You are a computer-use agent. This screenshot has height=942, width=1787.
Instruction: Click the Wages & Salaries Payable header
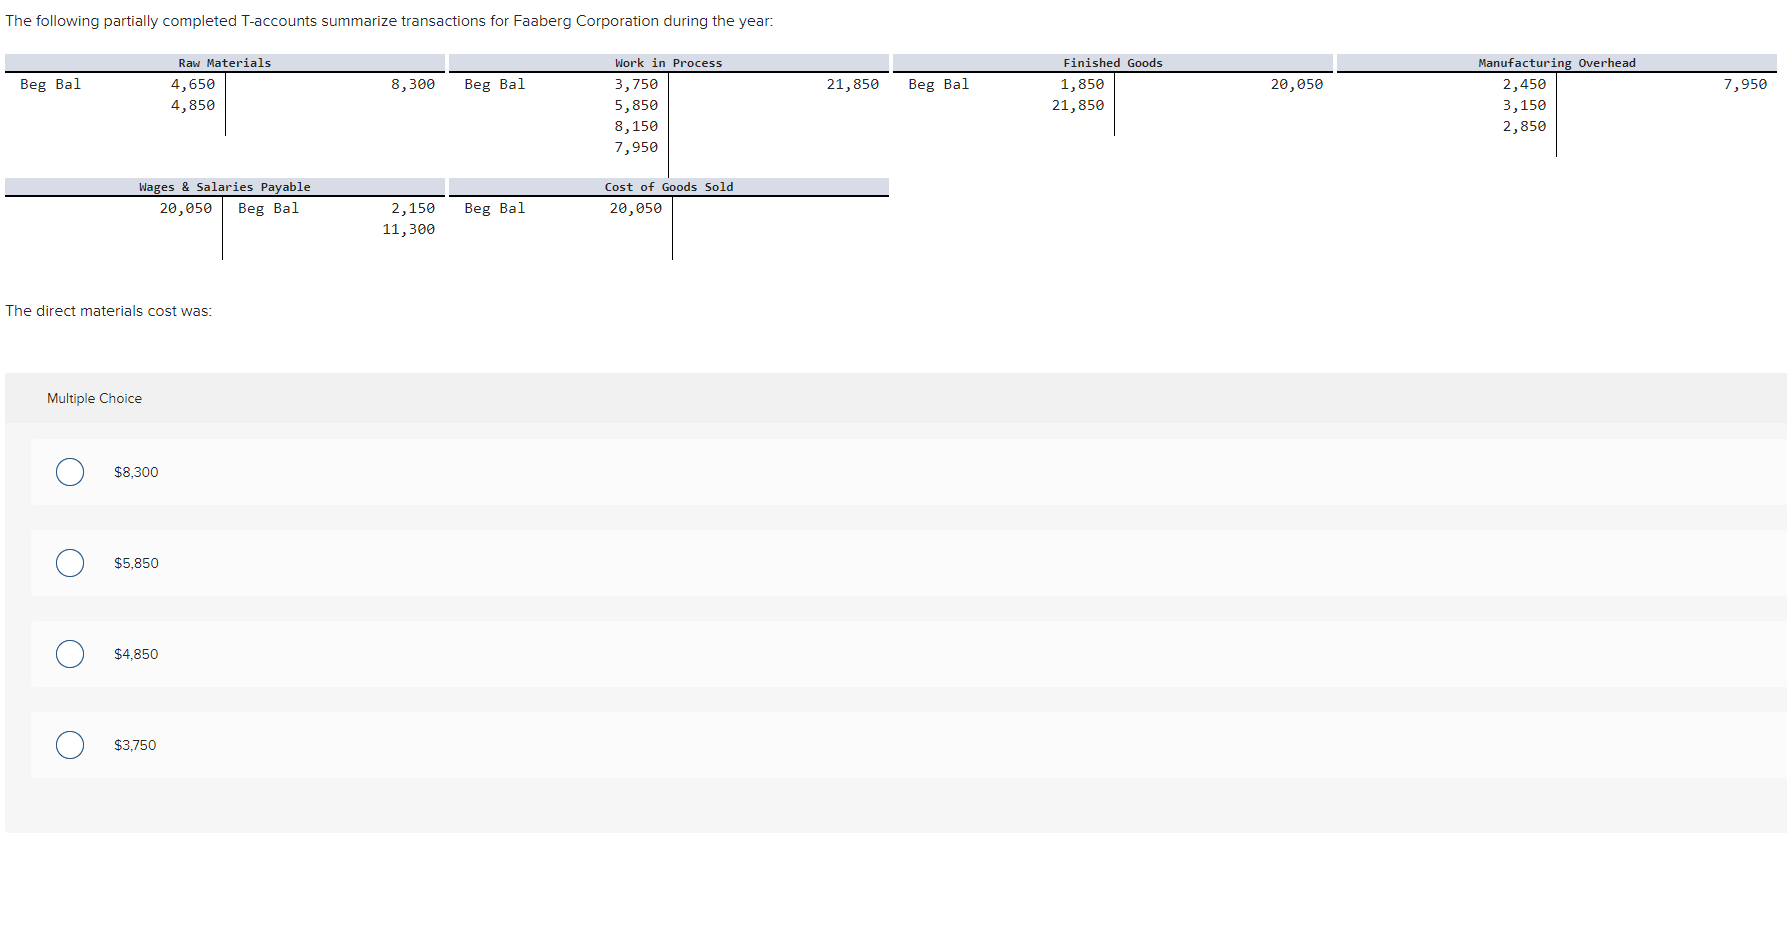[x=225, y=187]
